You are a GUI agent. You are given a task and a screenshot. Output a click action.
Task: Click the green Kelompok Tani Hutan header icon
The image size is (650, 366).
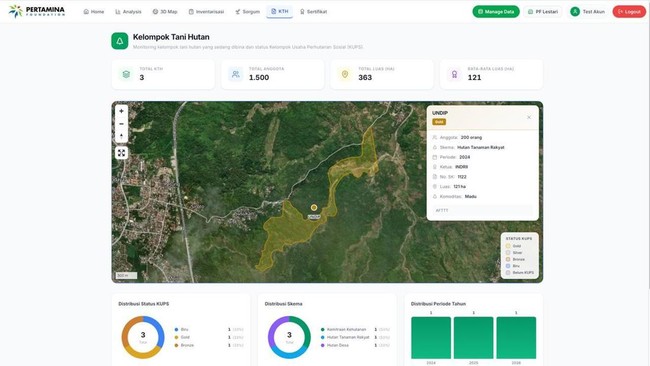pyautogui.click(x=120, y=41)
